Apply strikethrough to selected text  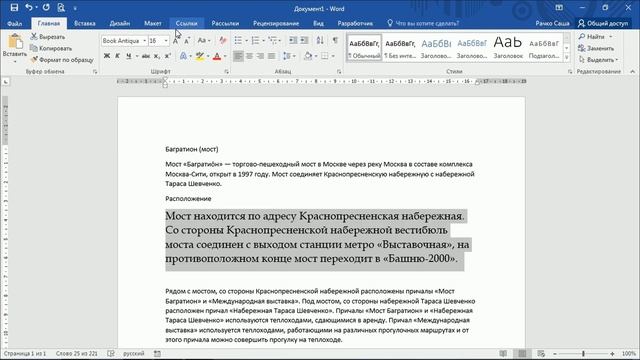tap(146, 56)
